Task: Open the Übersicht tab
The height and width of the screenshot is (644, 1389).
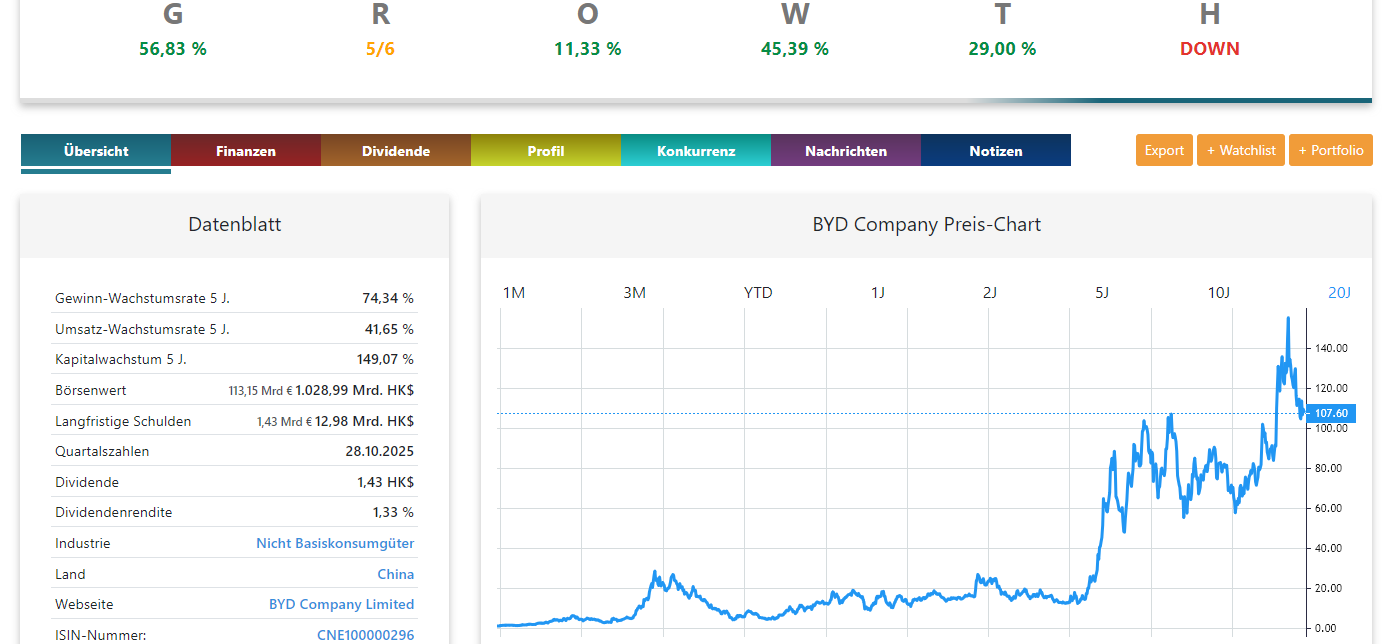Action: tap(96, 151)
